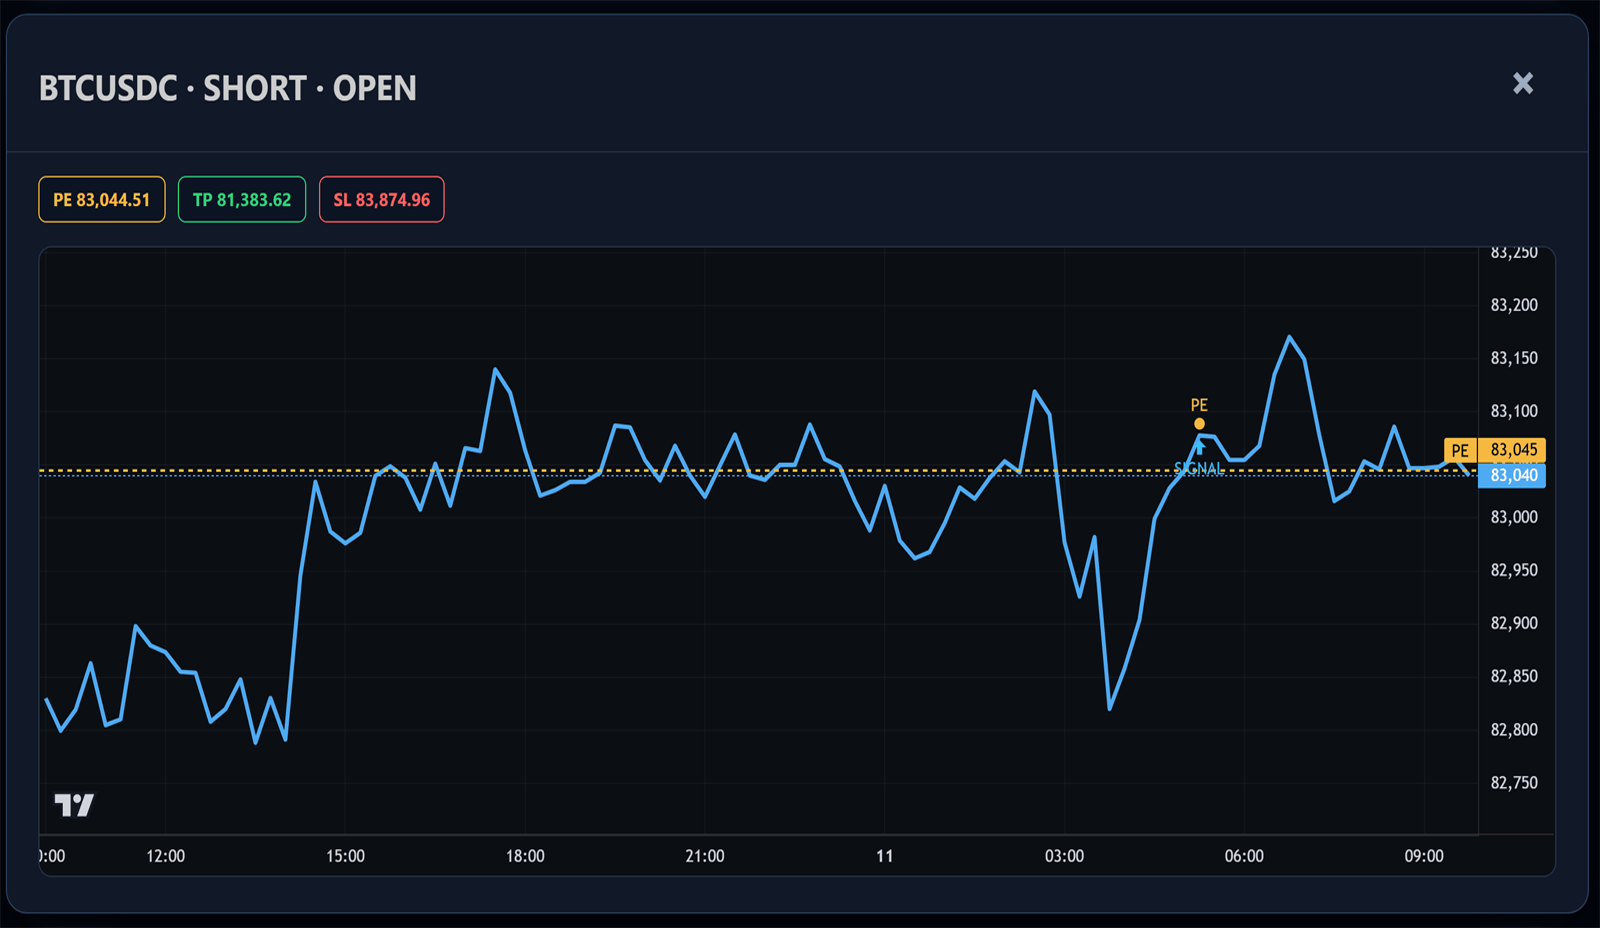Click the 03:00 time axis label
Viewport: 1600px width, 928px height.
pos(1064,856)
